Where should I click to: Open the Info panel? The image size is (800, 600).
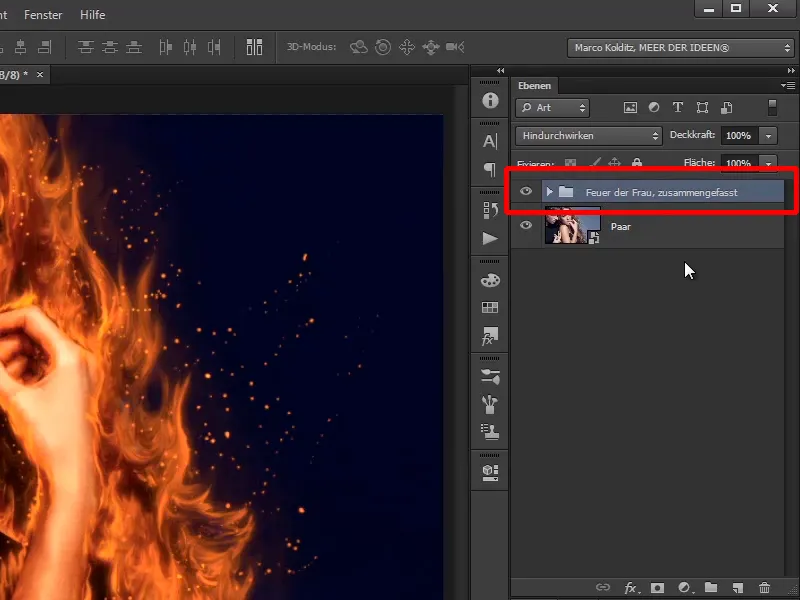click(490, 100)
